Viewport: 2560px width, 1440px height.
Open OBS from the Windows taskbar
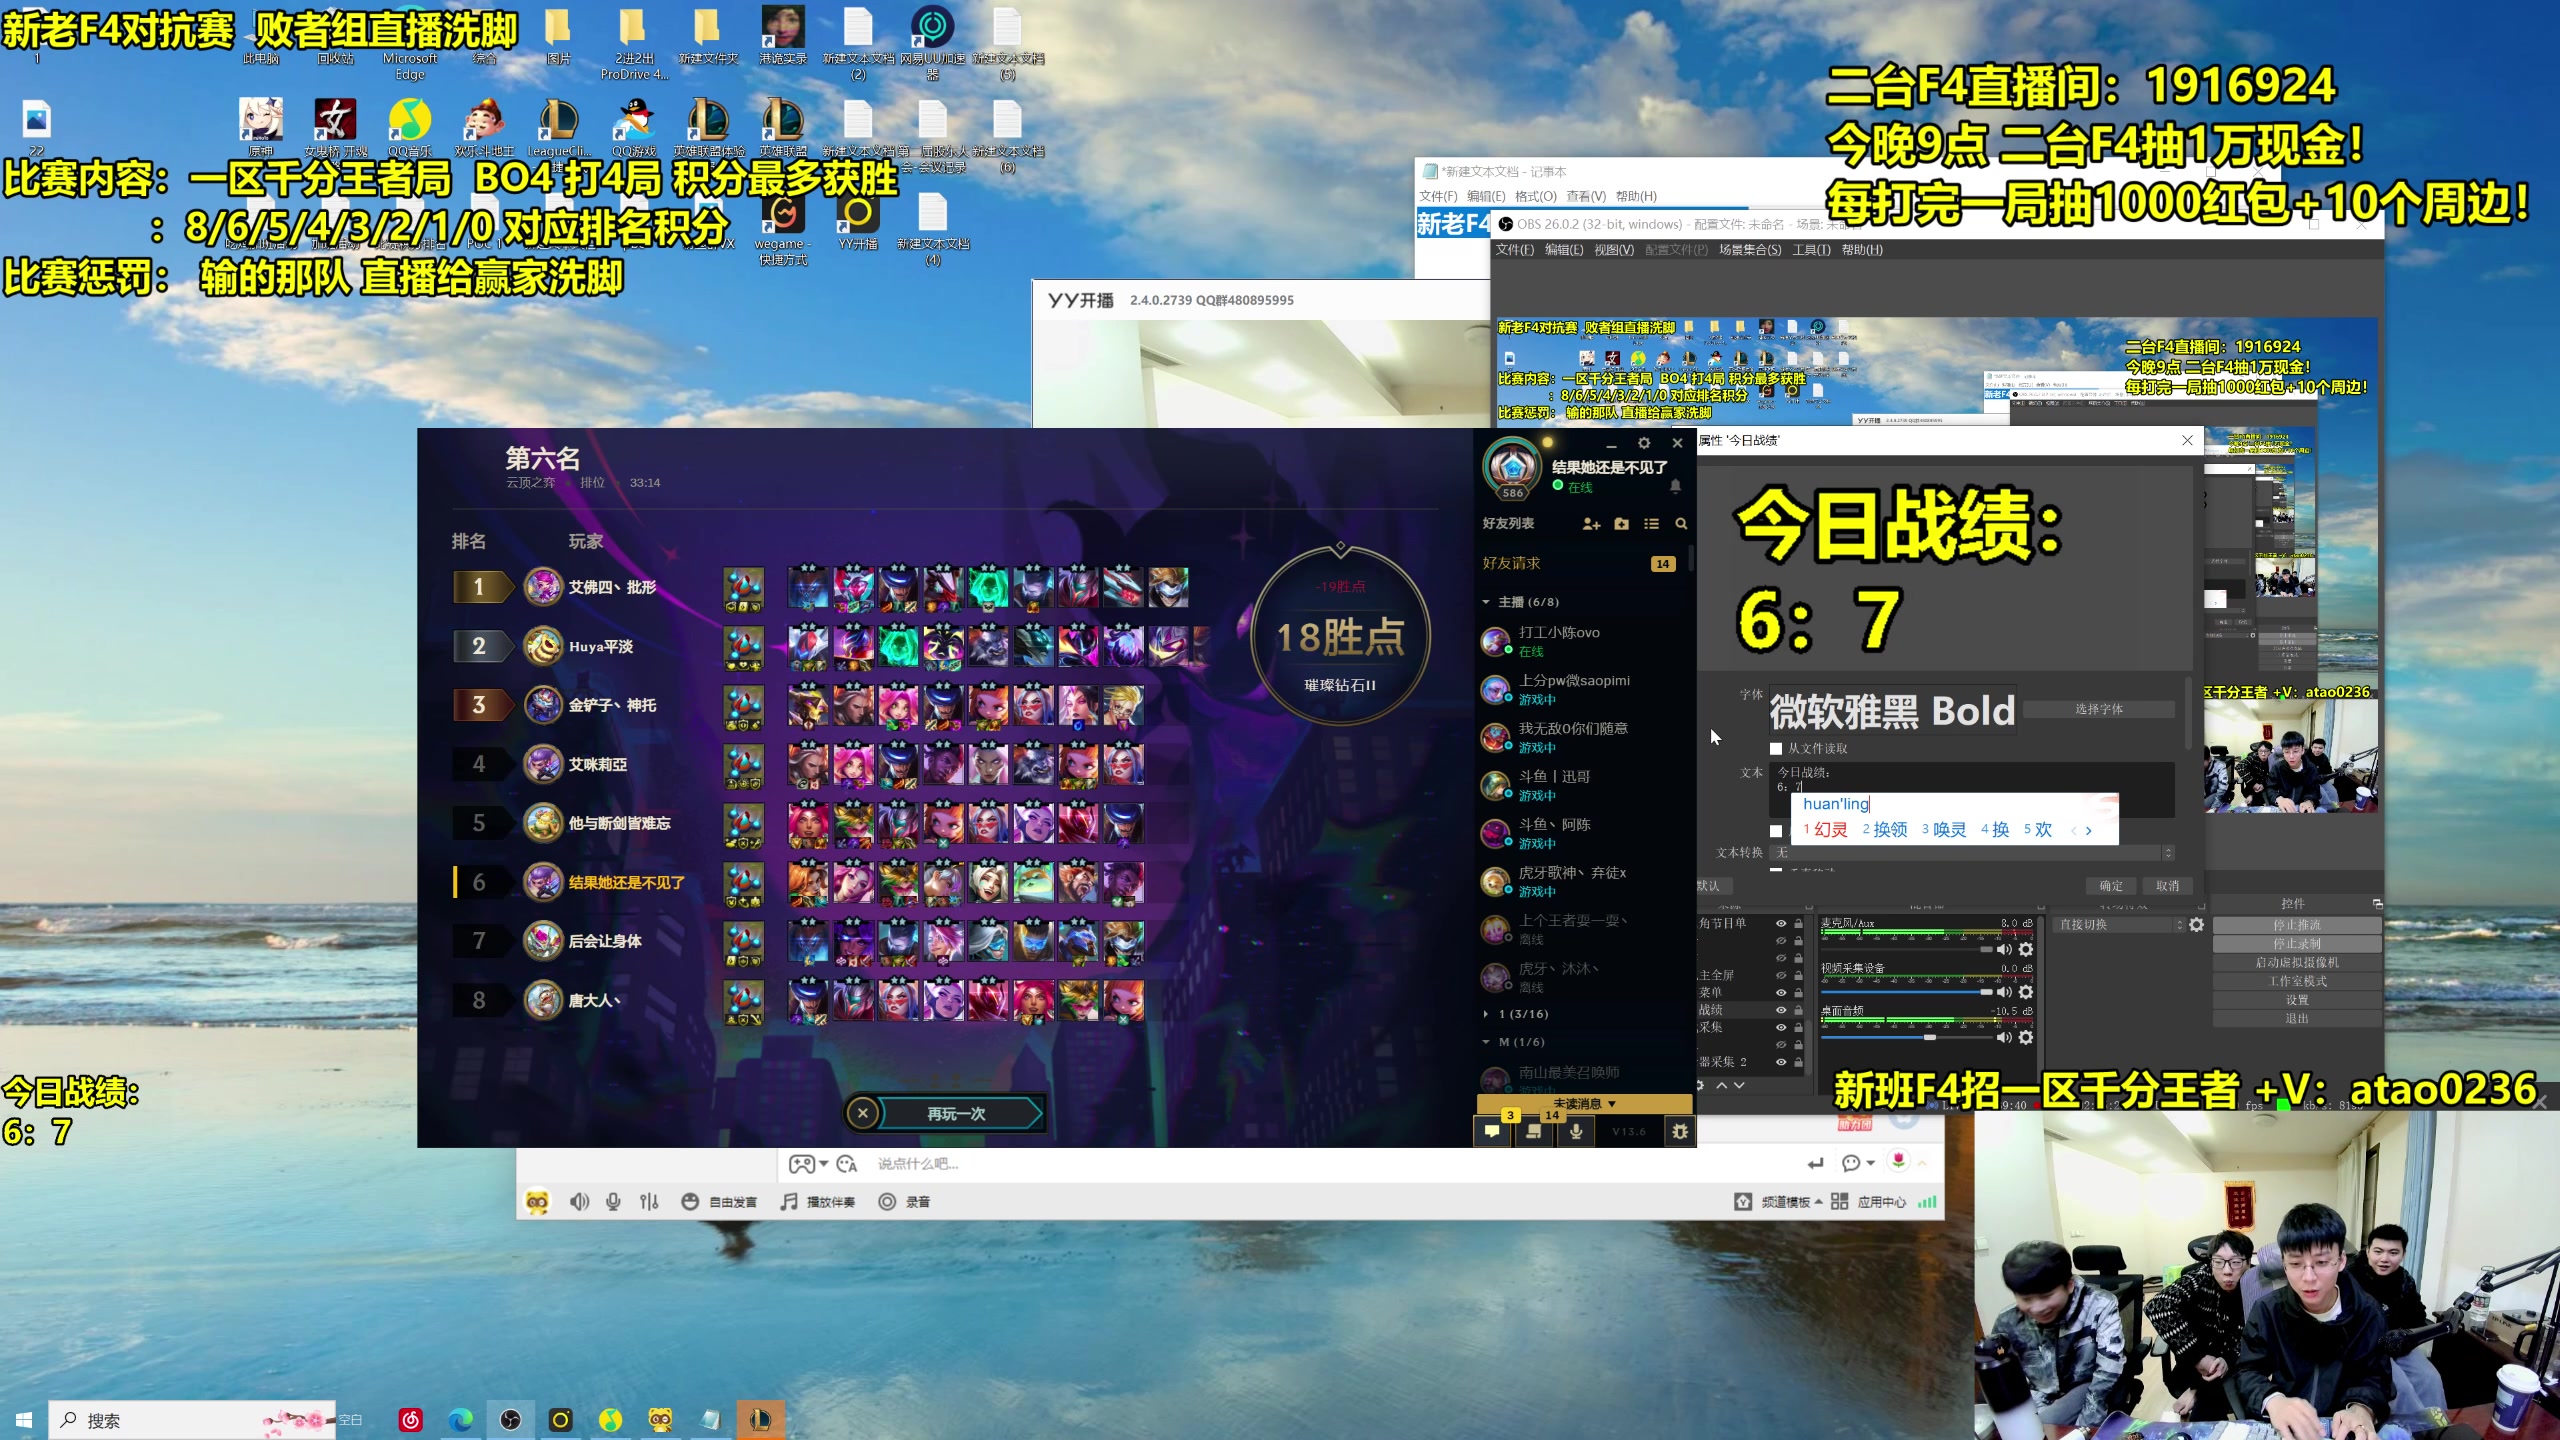point(510,1420)
